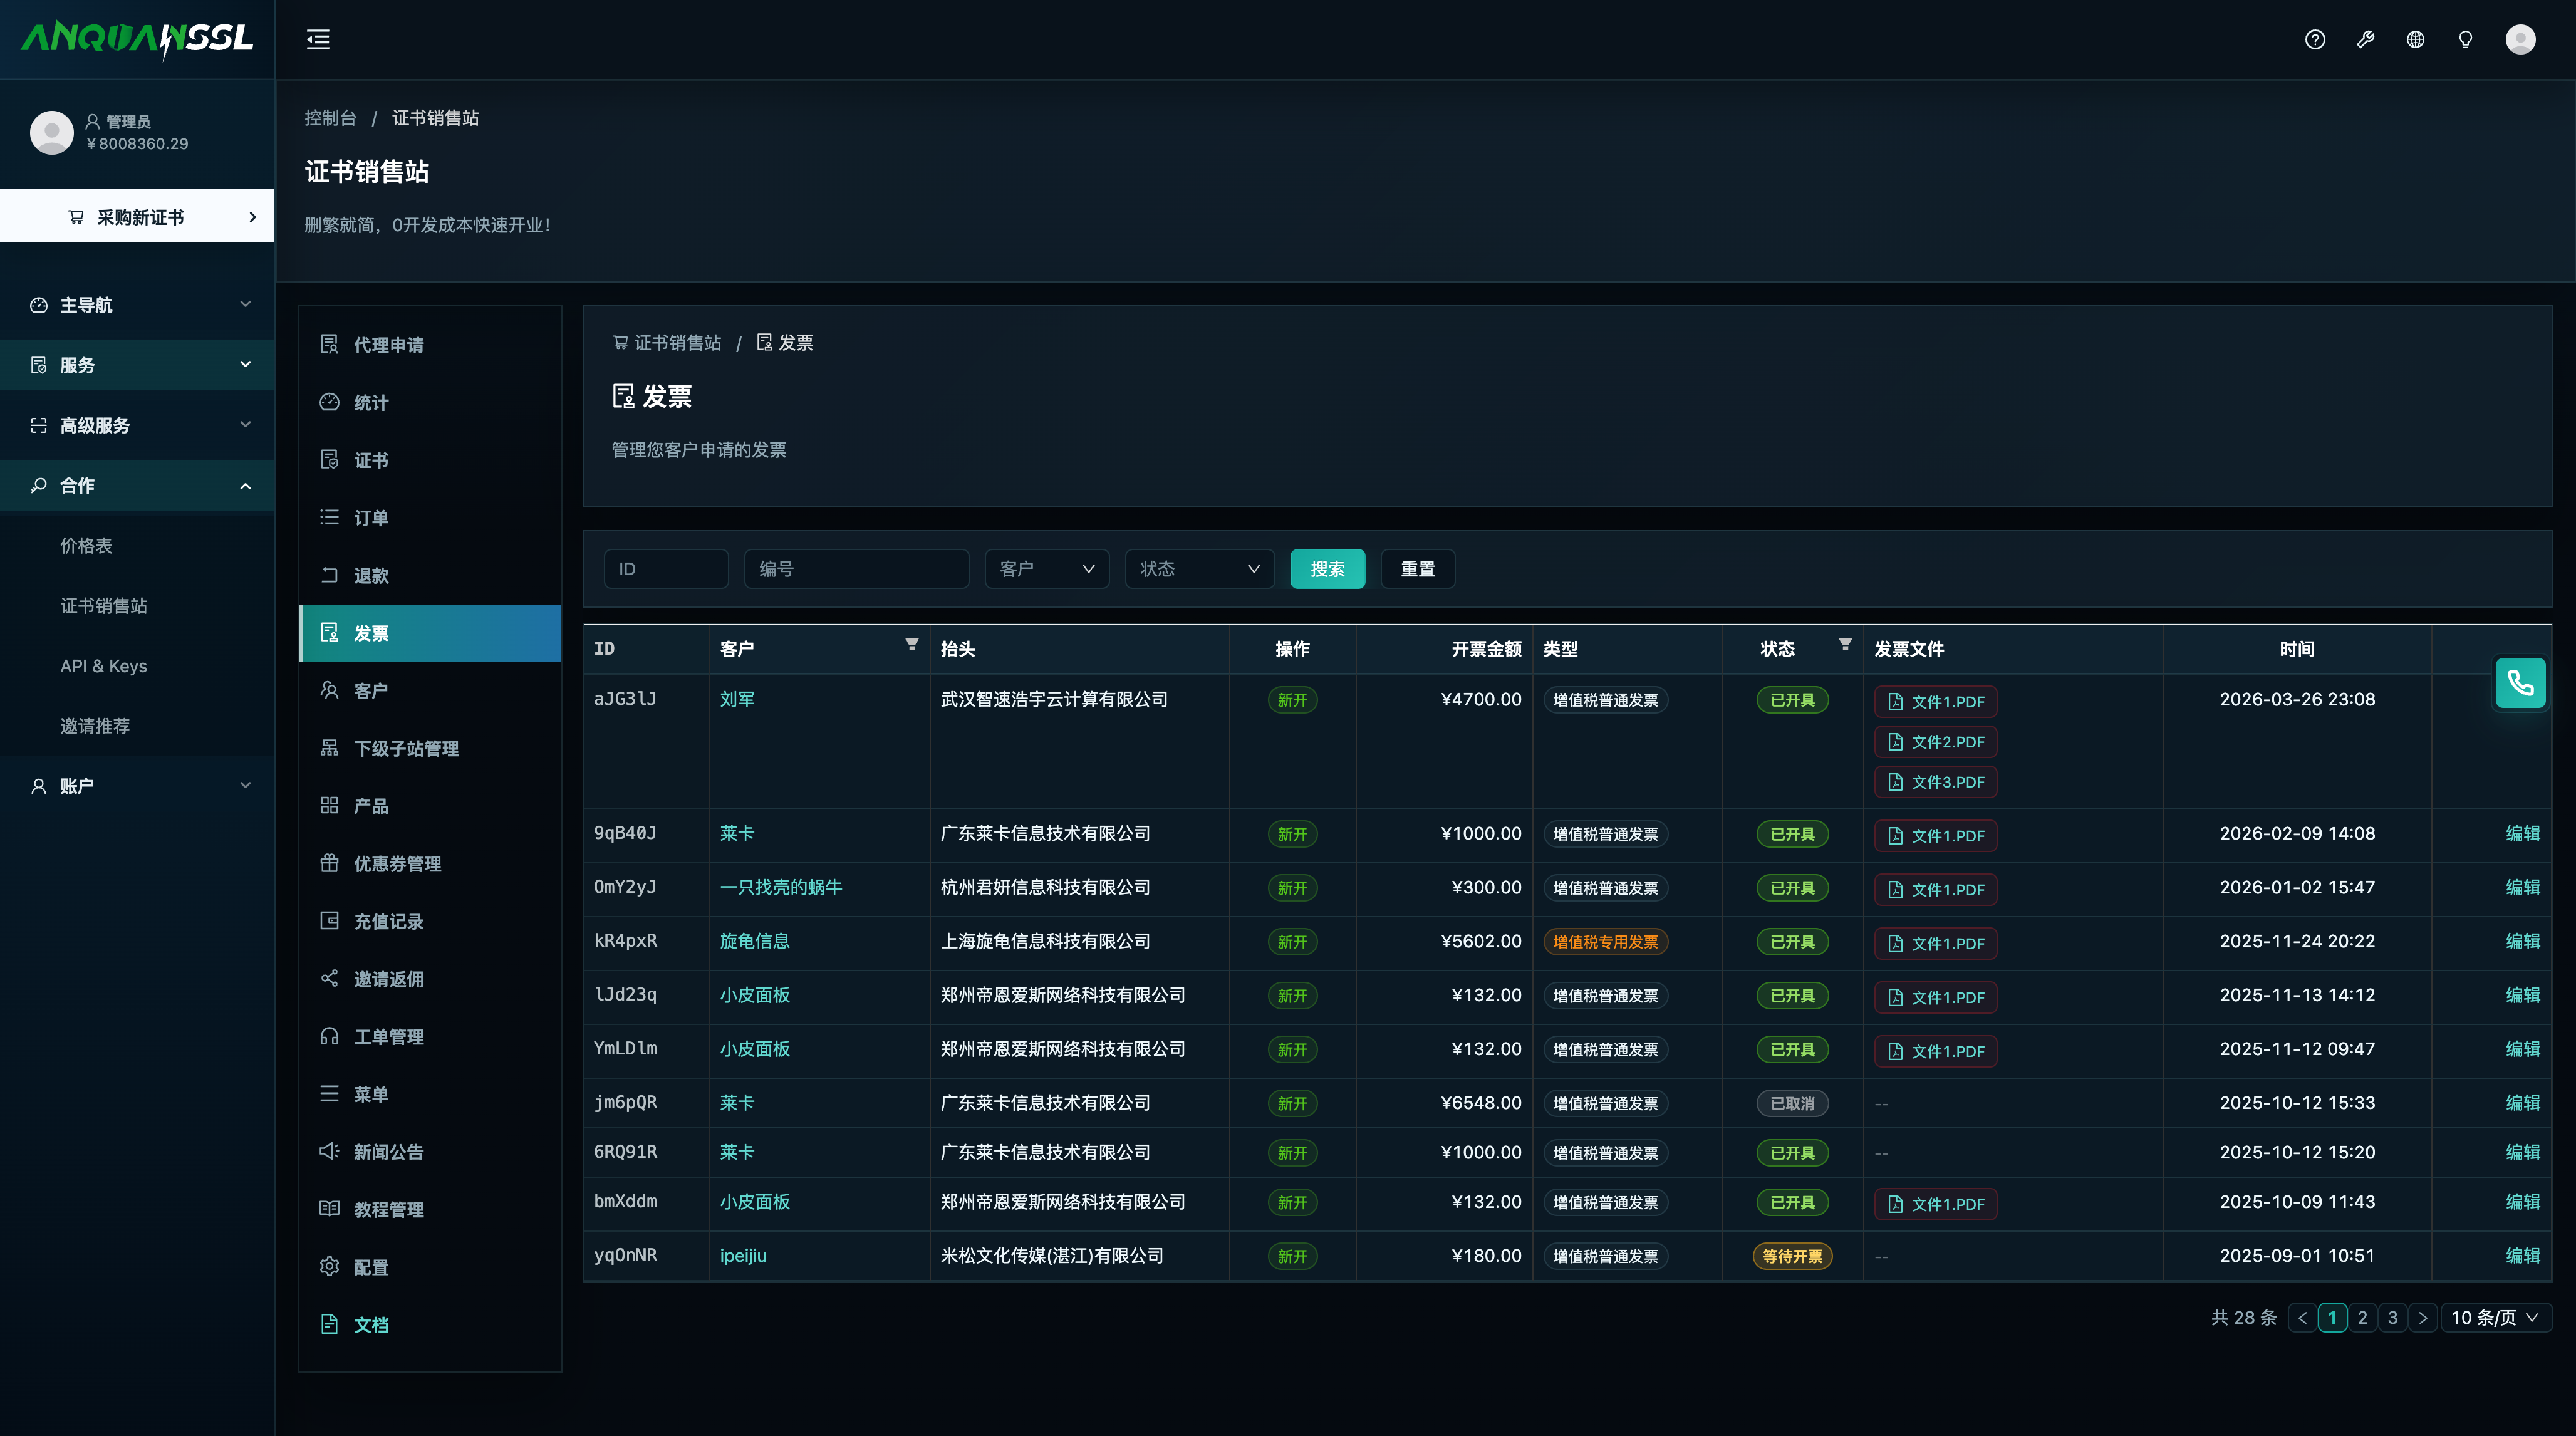Click the wrench tools icon in header
The image size is (2576, 1436).
[x=2365, y=40]
